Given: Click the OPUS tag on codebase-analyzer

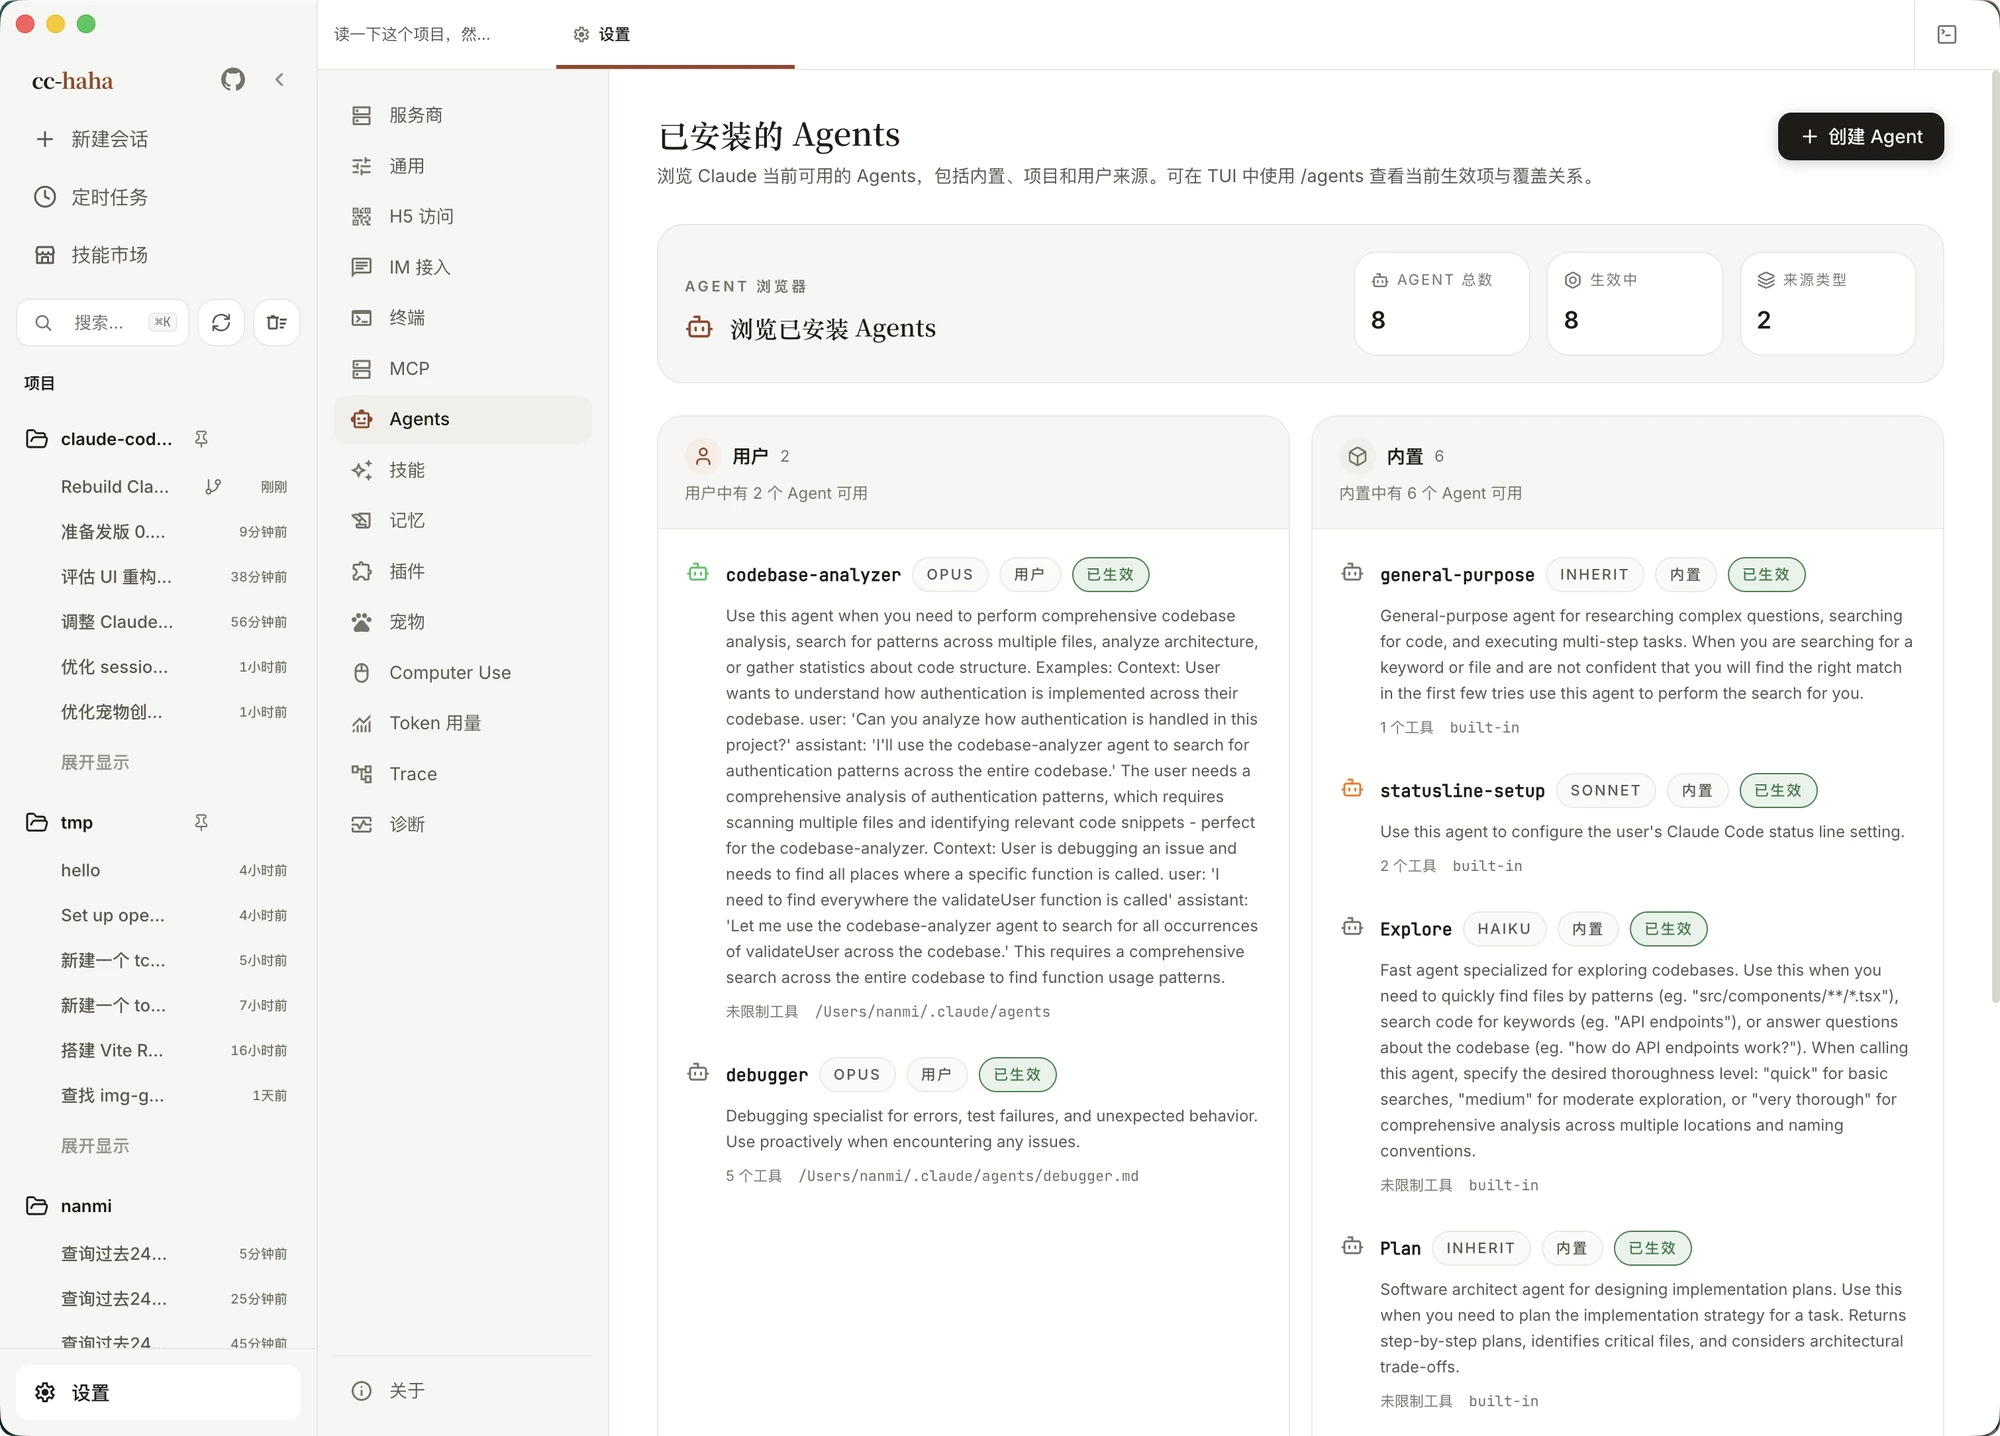Looking at the screenshot, I should coord(949,574).
